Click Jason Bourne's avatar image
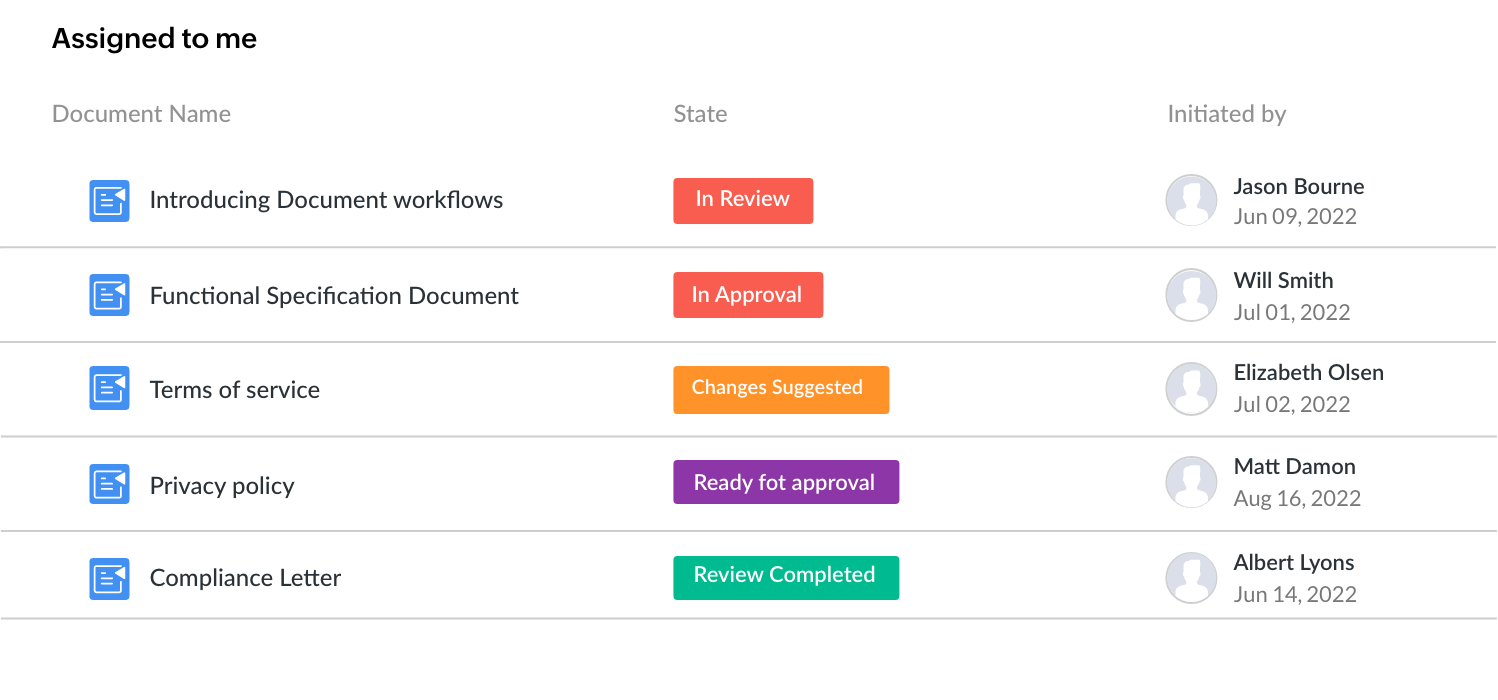This screenshot has height=700, width=1498. [x=1191, y=200]
